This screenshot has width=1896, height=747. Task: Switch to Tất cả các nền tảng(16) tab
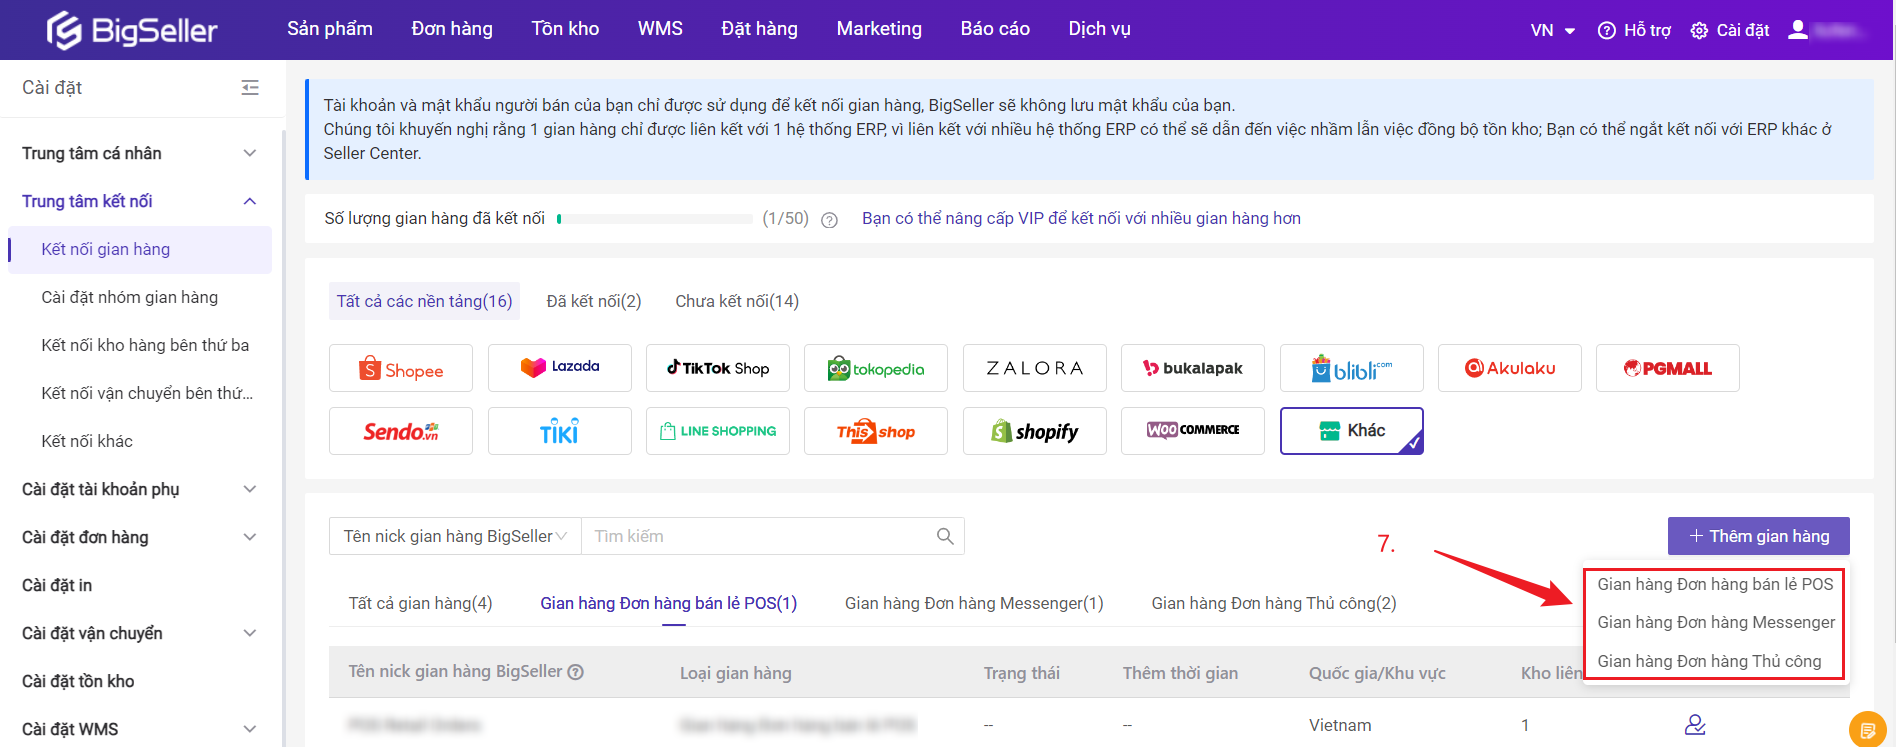[424, 301]
